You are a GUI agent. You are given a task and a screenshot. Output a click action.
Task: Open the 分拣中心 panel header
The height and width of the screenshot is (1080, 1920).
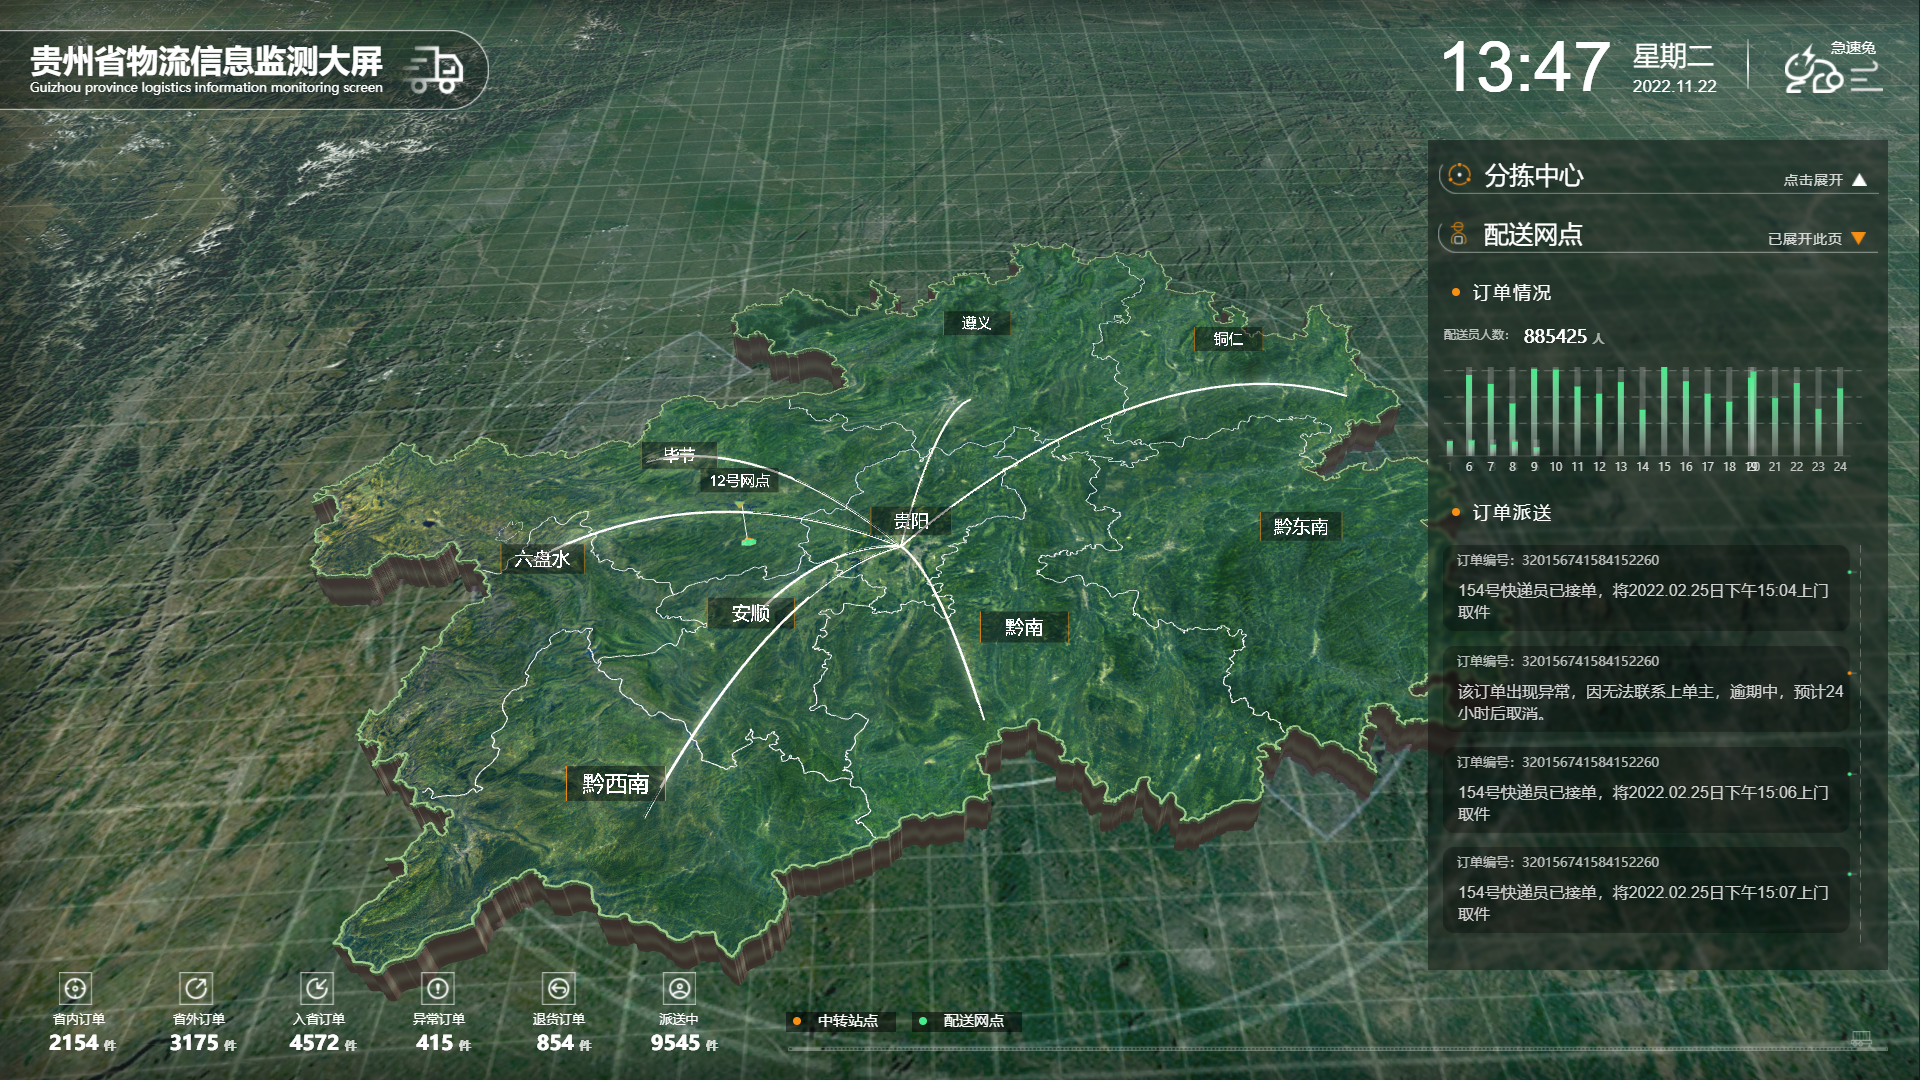coord(1657,176)
